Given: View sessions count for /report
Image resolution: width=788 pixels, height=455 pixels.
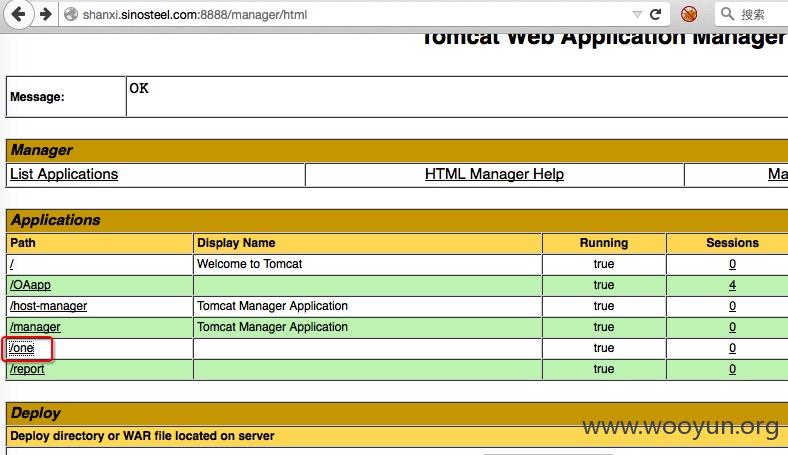Looking at the screenshot, I should (x=732, y=369).
